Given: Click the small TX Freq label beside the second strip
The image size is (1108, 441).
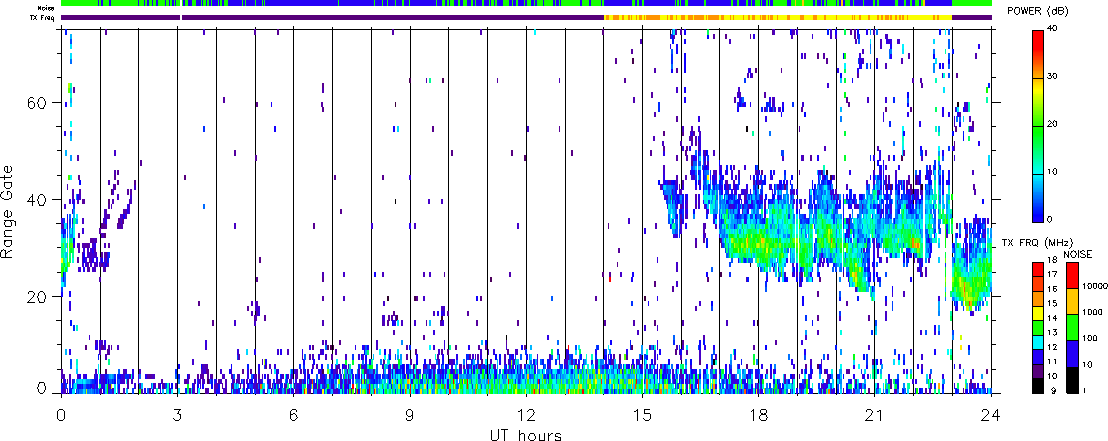Looking at the screenshot, I should (44, 17).
